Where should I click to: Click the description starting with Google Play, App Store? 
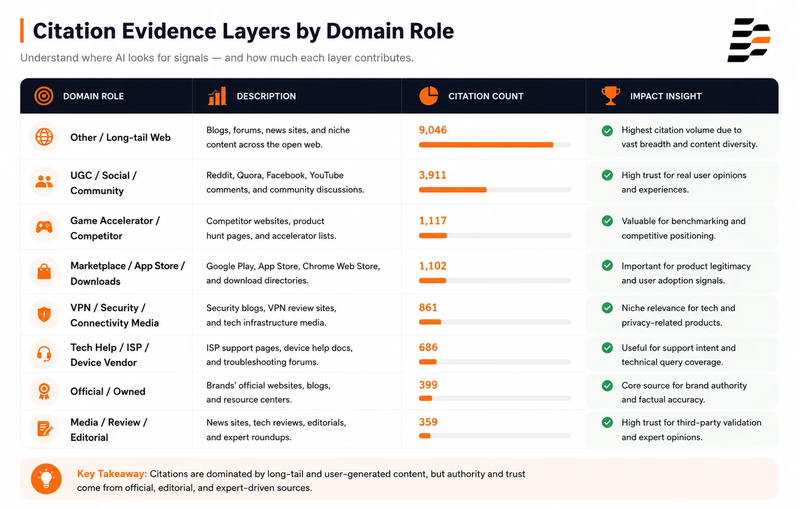pos(293,273)
